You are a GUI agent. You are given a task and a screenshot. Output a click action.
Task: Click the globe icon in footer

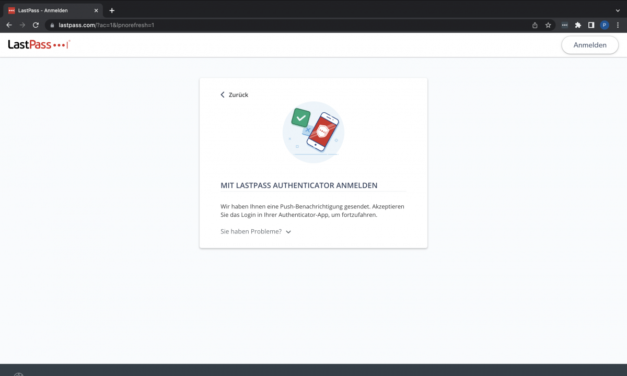click(19, 374)
